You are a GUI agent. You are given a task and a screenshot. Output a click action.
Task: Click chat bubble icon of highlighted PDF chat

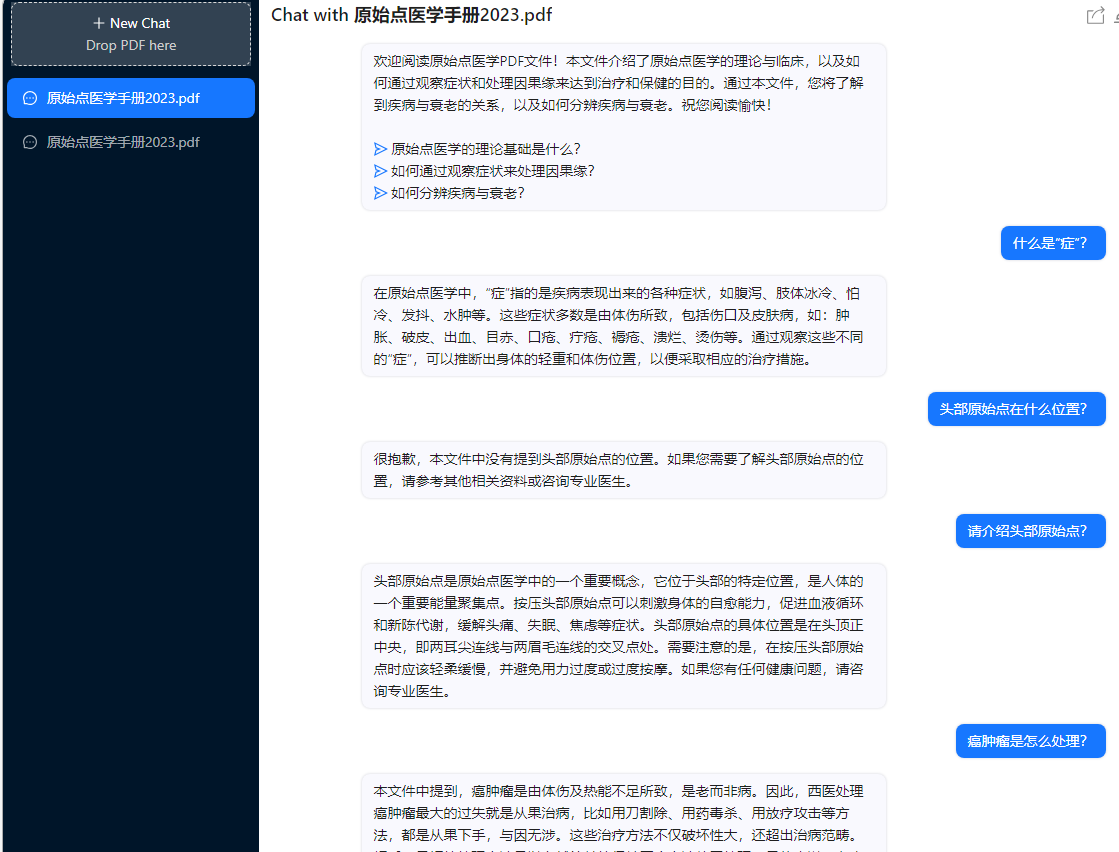pyautogui.click(x=30, y=98)
